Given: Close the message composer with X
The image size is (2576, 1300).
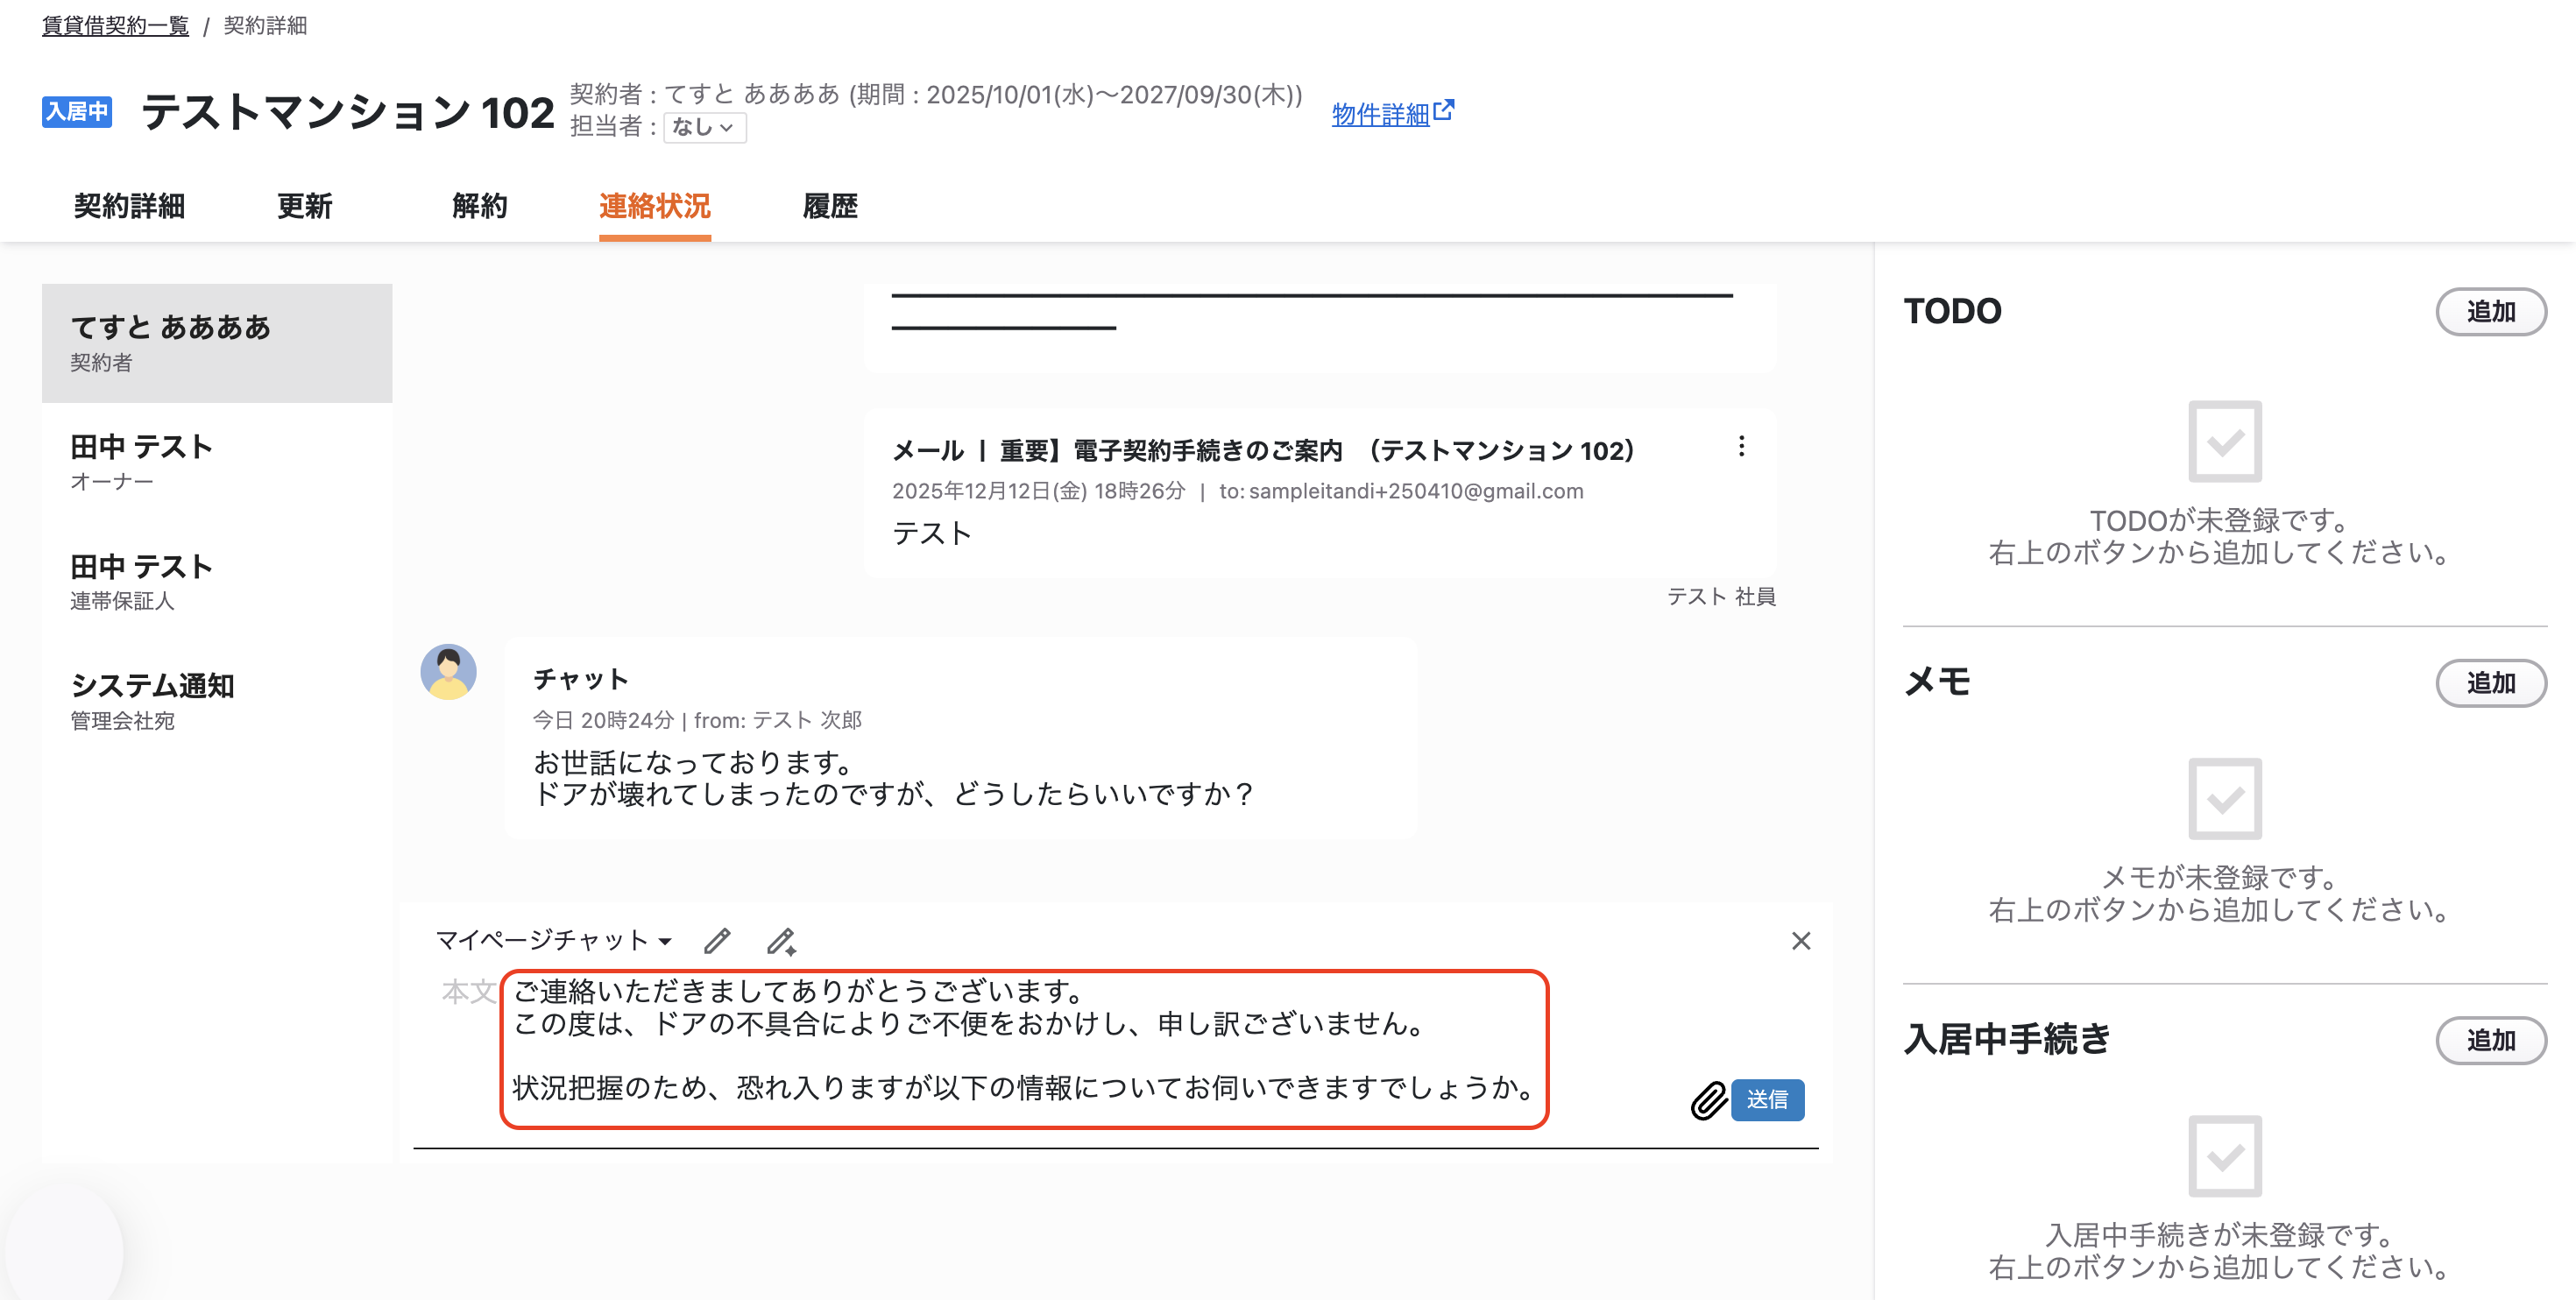Looking at the screenshot, I should [1801, 941].
